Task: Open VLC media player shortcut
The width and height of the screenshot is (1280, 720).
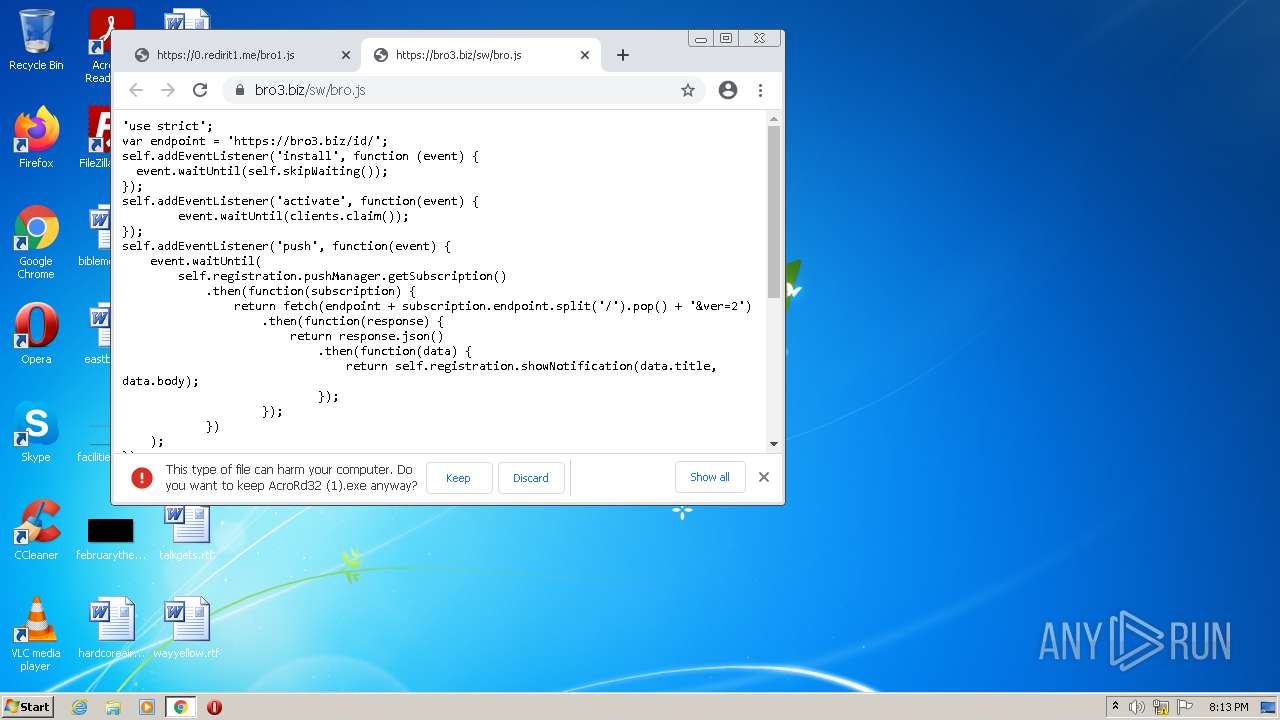Action: click(36, 634)
